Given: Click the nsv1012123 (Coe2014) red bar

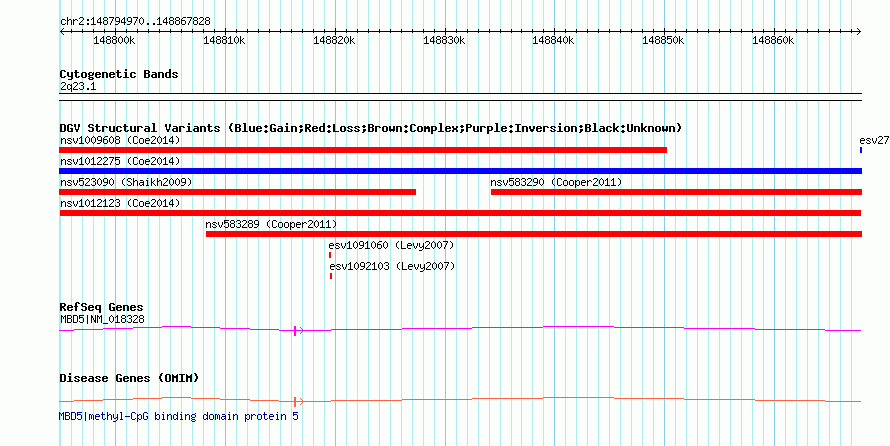Looking at the screenshot, I should 460,213.
